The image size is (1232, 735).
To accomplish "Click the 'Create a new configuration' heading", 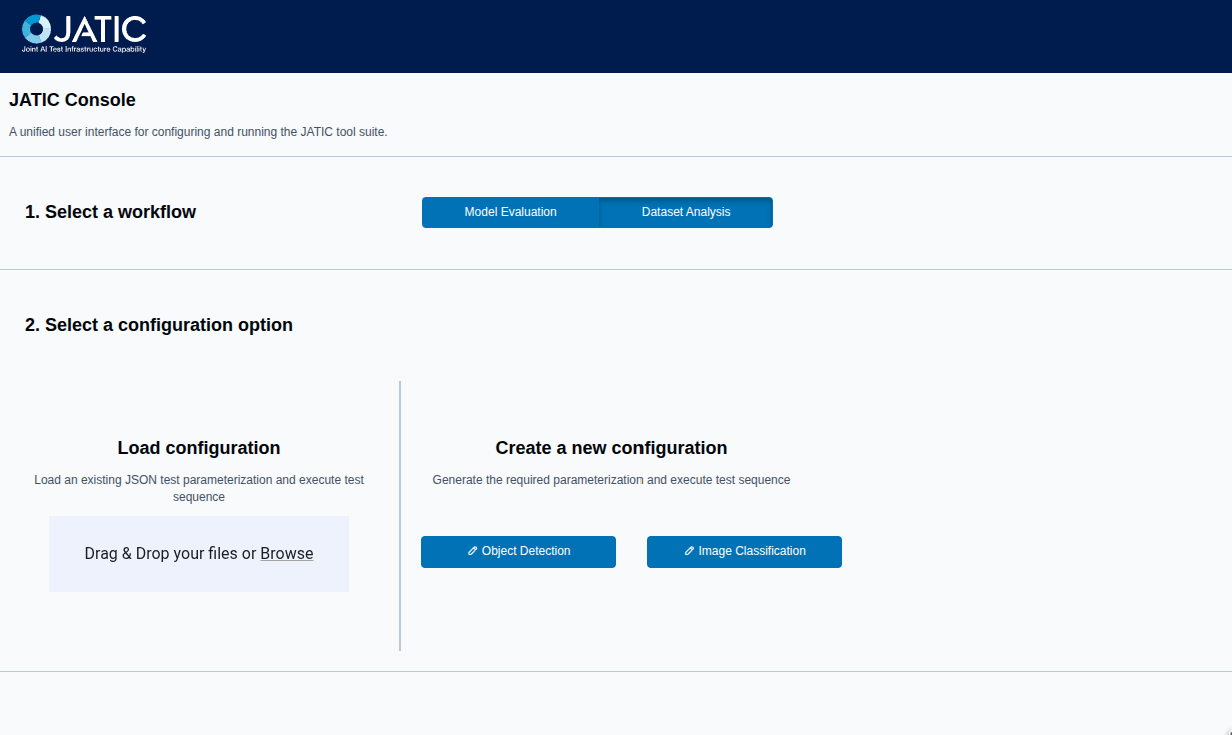I will point(611,448).
